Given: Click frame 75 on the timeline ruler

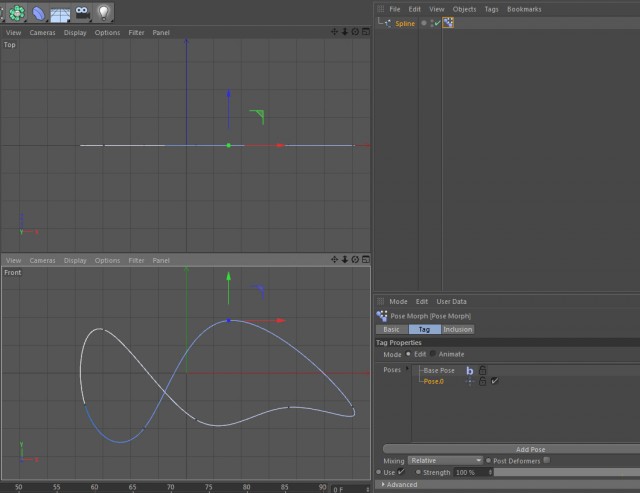Looking at the screenshot, I should (209, 487).
